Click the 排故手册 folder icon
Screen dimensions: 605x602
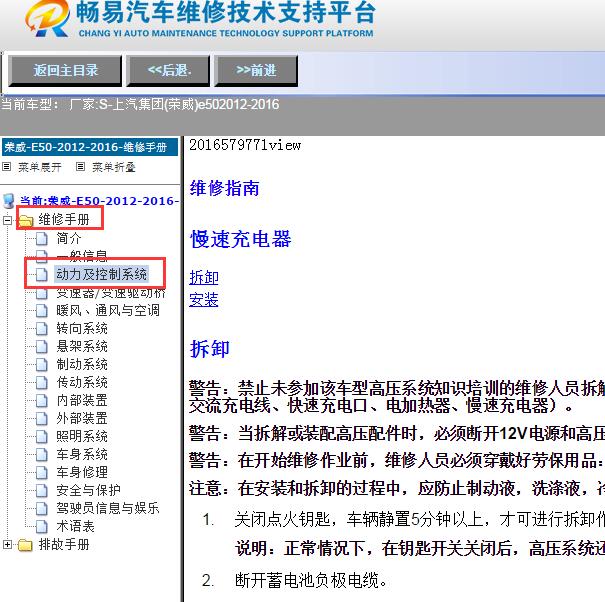click(26, 545)
